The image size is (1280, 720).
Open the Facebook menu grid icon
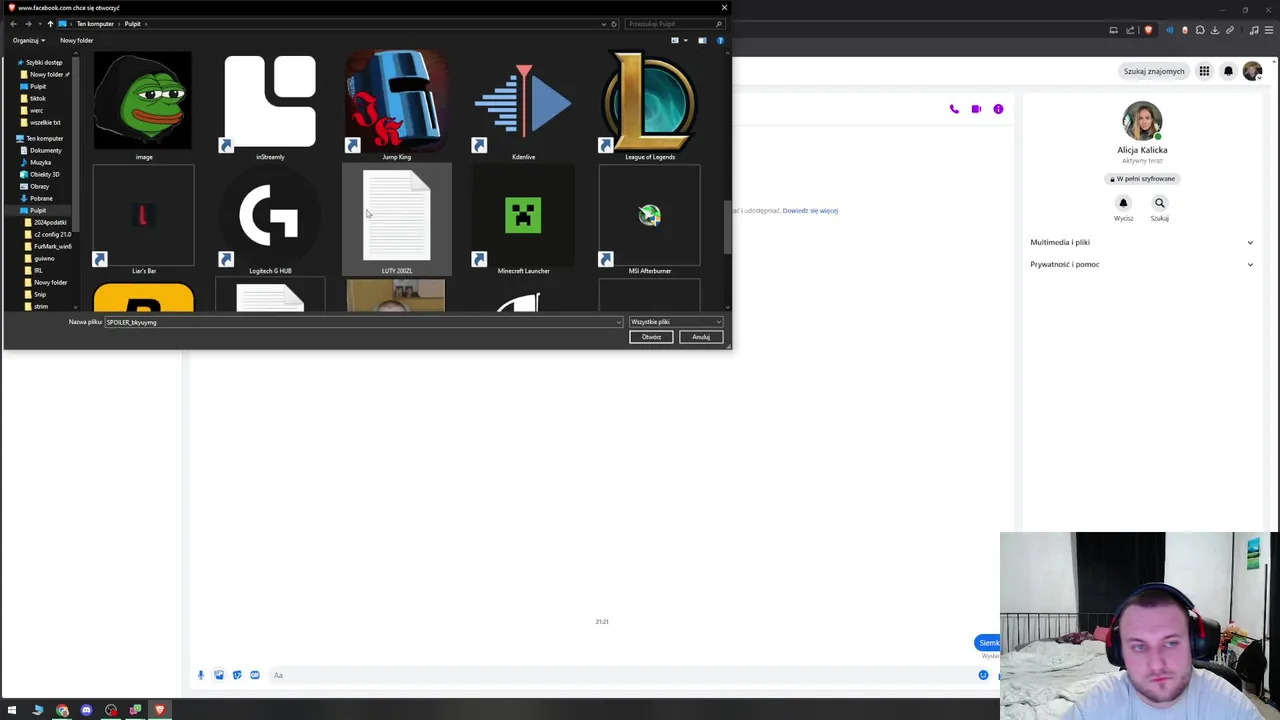point(1204,71)
